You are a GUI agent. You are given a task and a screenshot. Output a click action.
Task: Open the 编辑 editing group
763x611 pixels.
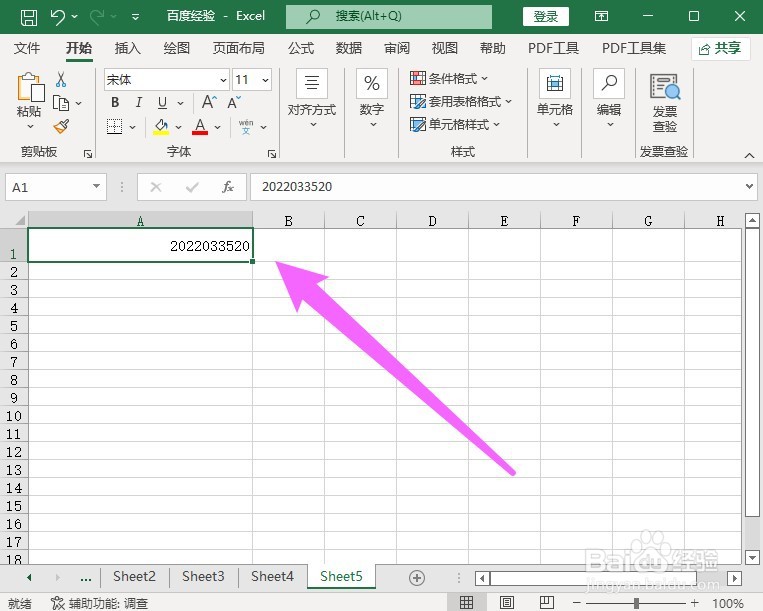(x=609, y=100)
